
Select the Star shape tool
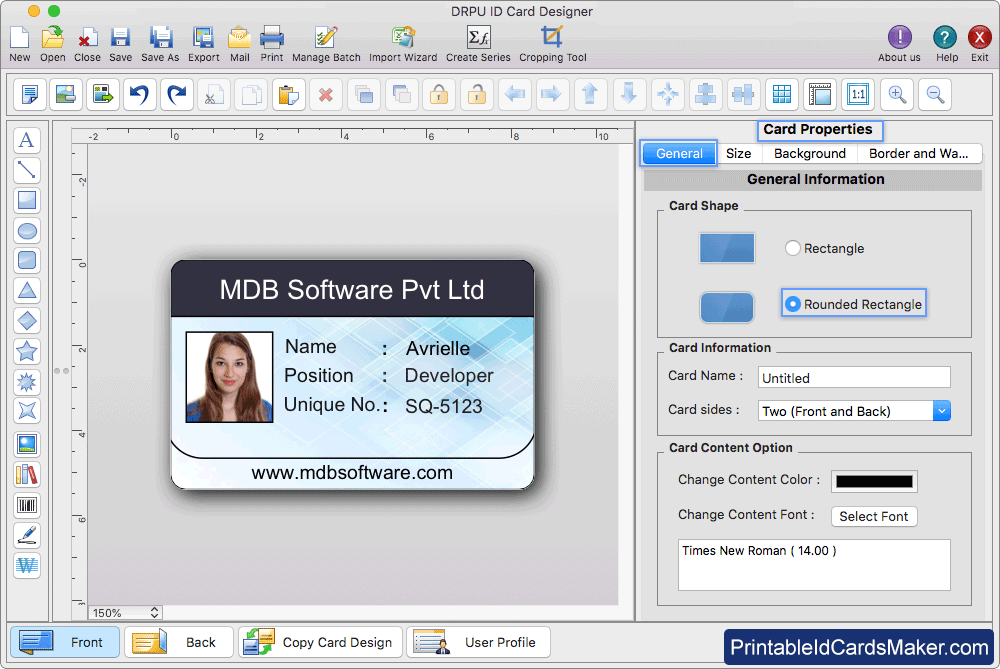(27, 351)
